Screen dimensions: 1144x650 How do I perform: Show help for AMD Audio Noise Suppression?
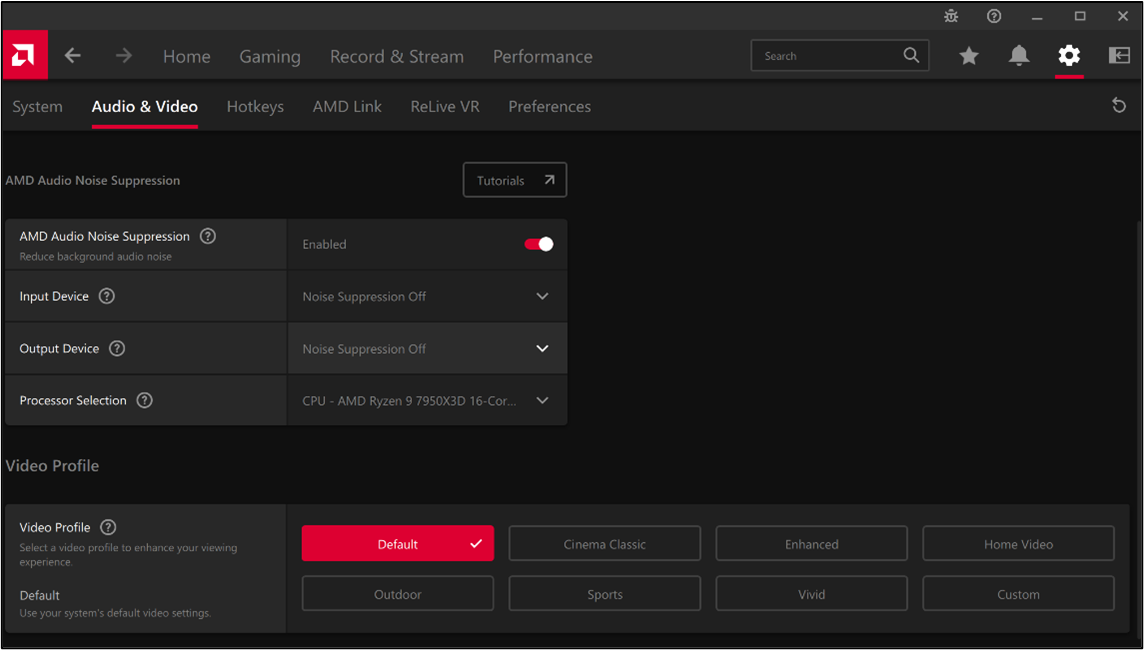(208, 236)
